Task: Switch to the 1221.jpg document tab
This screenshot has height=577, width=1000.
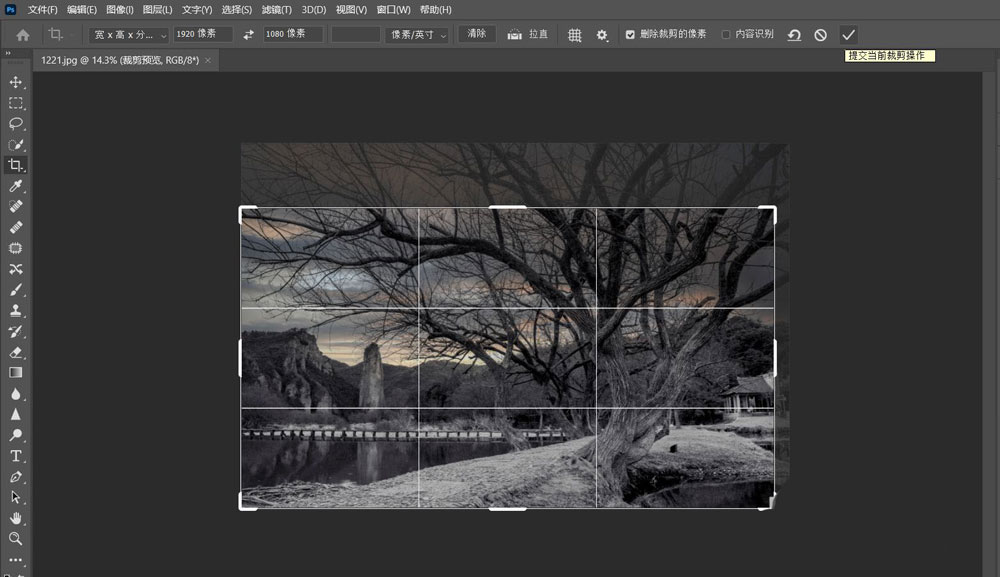Action: coord(118,61)
